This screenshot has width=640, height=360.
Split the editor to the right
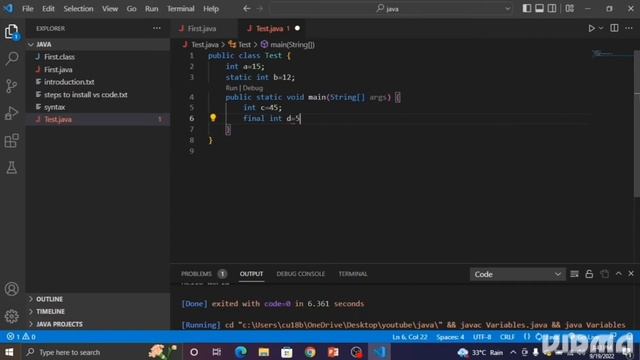pos(614,28)
